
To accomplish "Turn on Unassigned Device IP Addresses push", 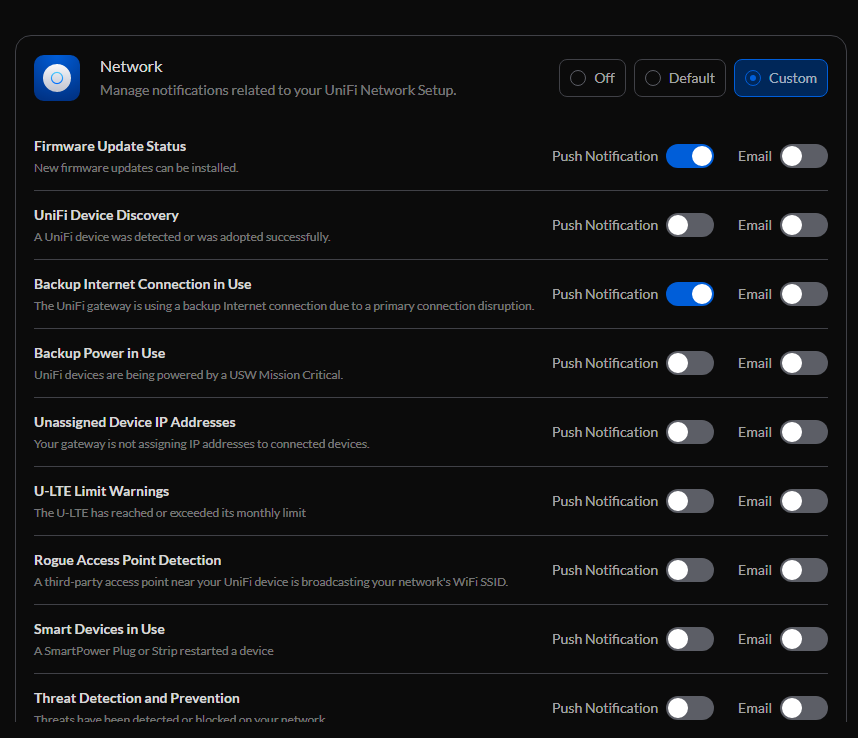I will tap(690, 432).
